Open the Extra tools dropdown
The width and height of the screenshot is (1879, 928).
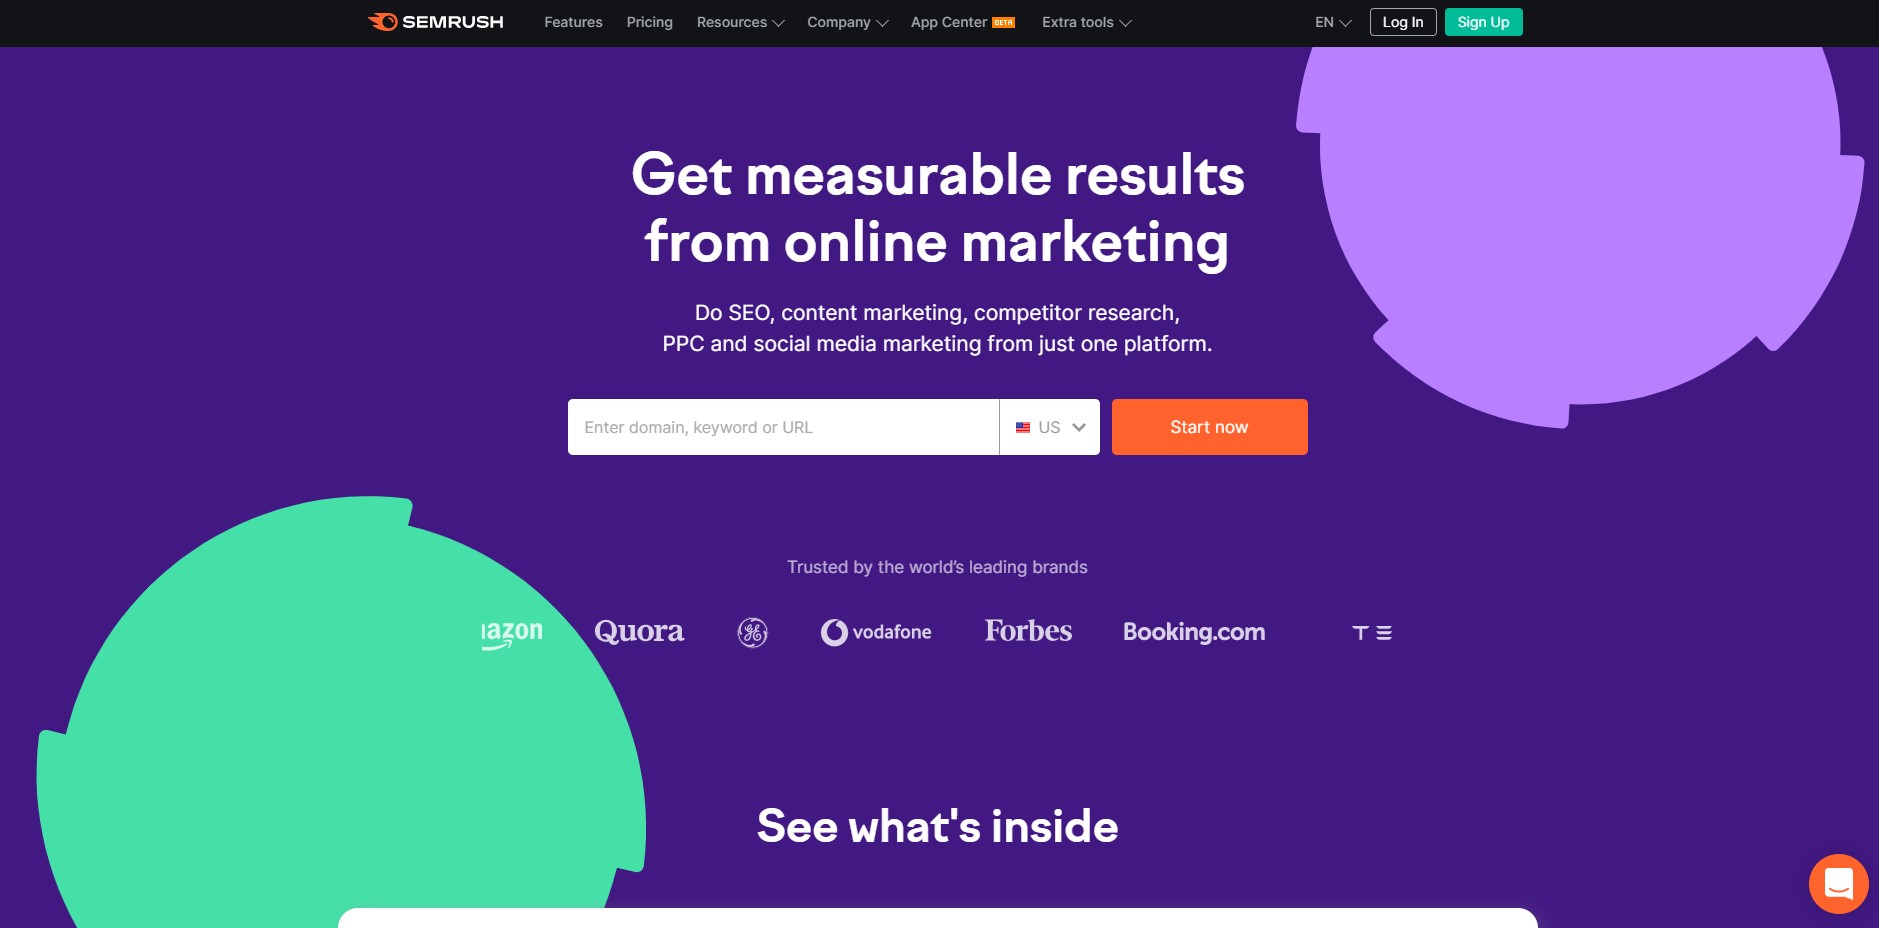point(1086,22)
